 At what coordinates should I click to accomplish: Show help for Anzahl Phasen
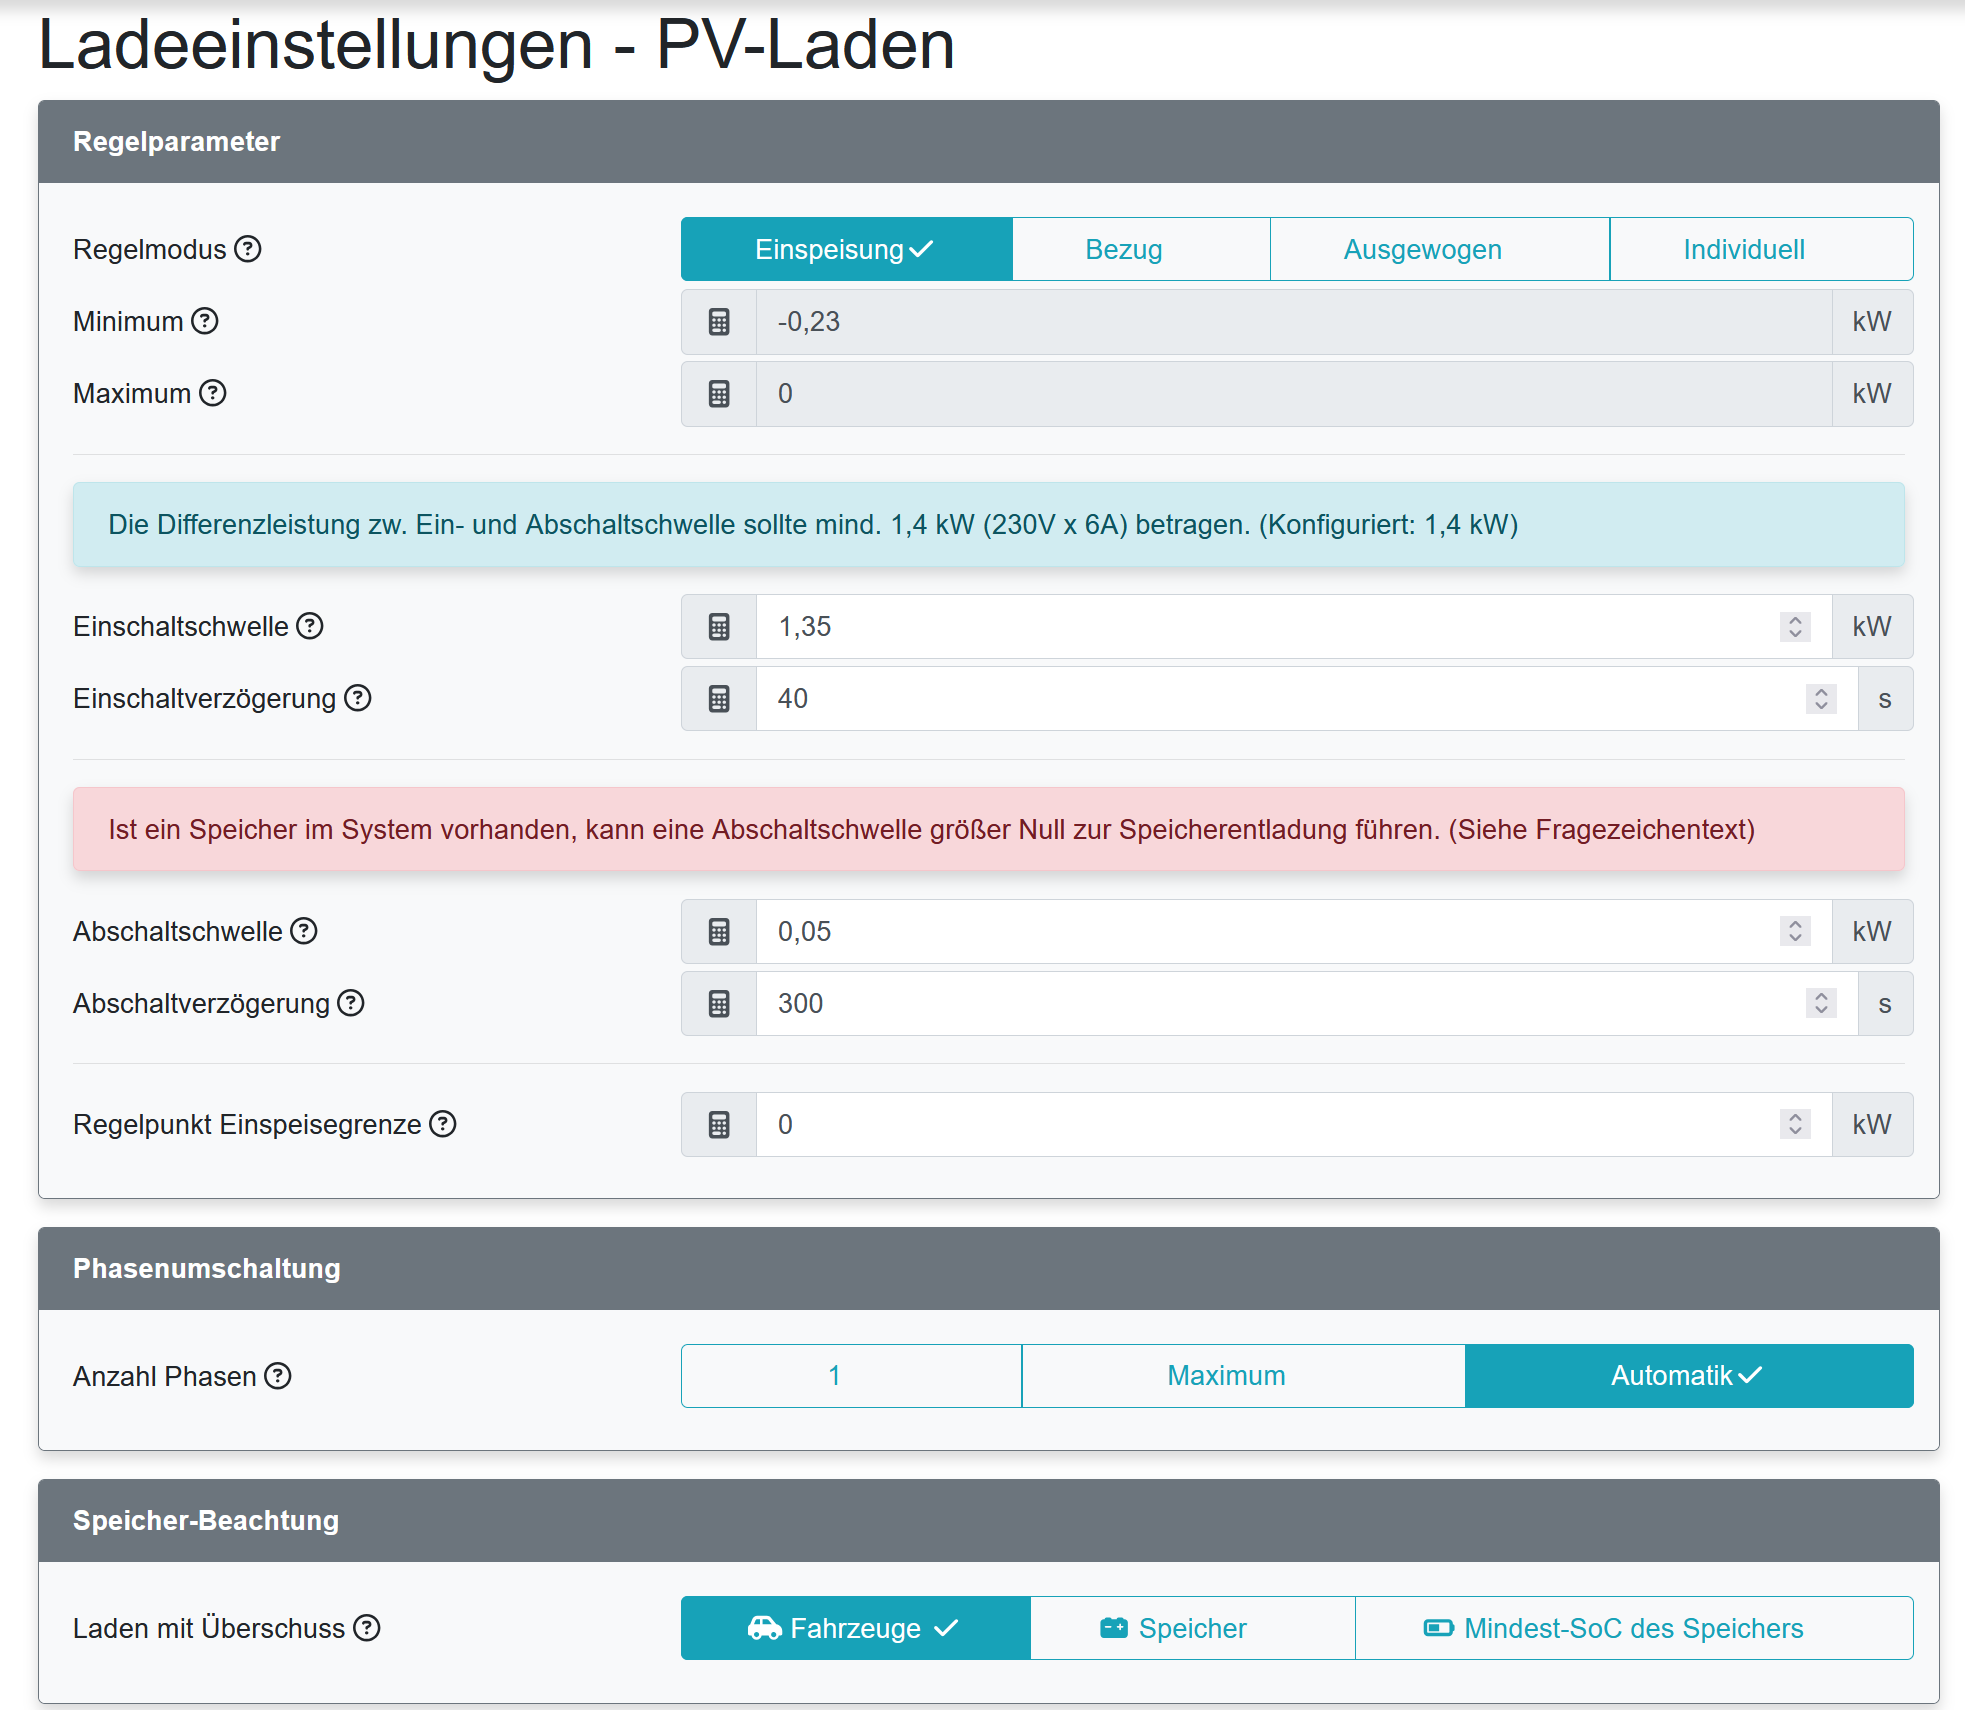pyautogui.click(x=278, y=1376)
